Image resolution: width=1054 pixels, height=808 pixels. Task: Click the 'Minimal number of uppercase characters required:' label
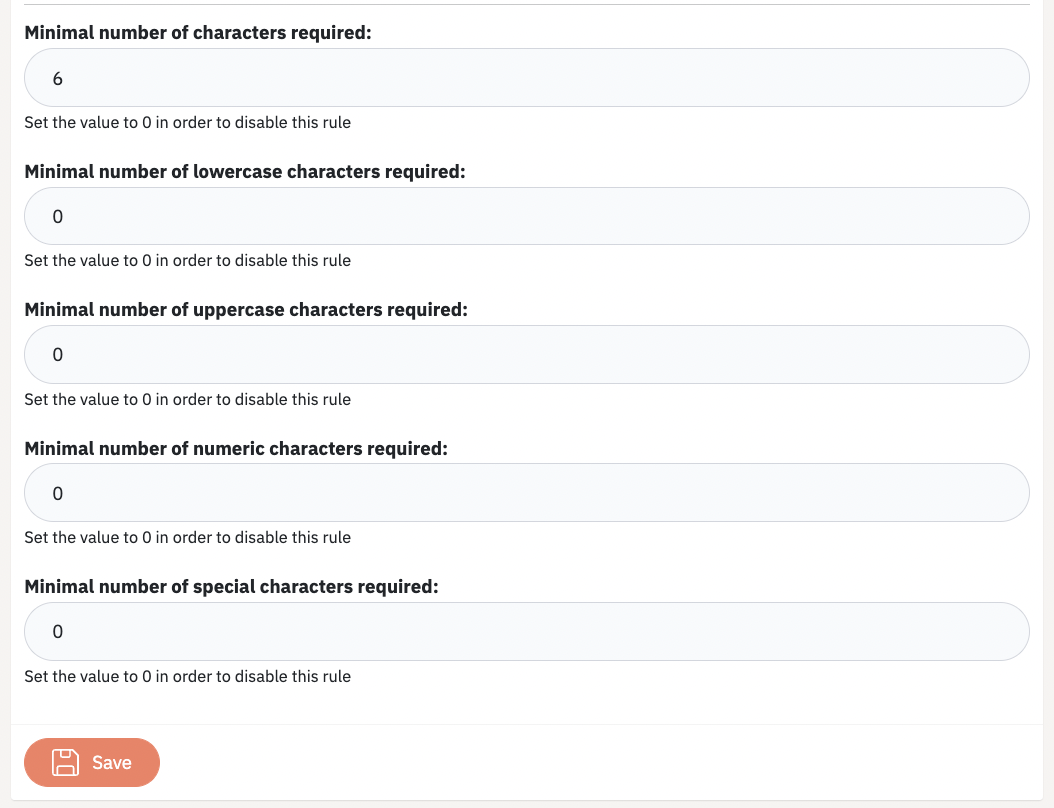[246, 309]
